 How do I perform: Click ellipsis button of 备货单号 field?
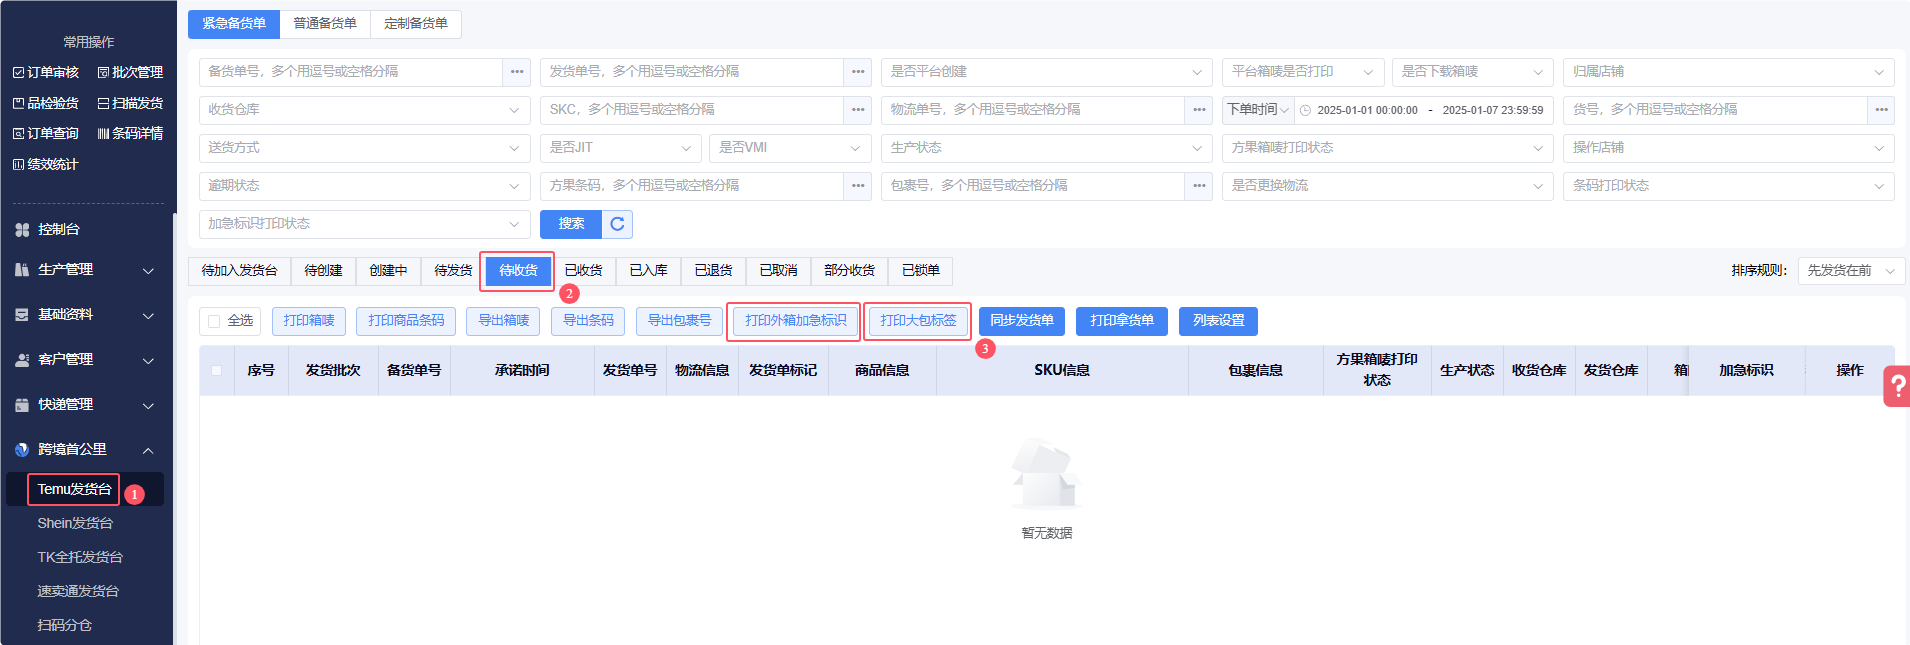pos(517,72)
